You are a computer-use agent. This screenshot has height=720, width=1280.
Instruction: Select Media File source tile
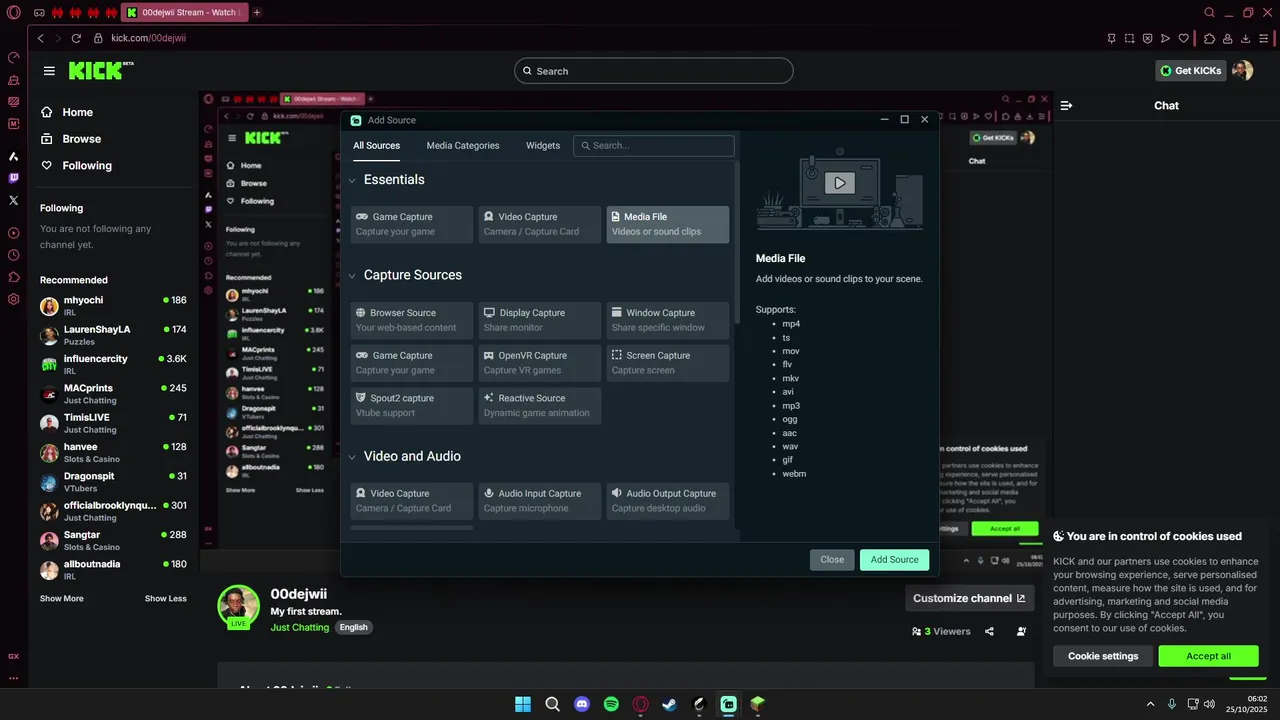point(667,224)
